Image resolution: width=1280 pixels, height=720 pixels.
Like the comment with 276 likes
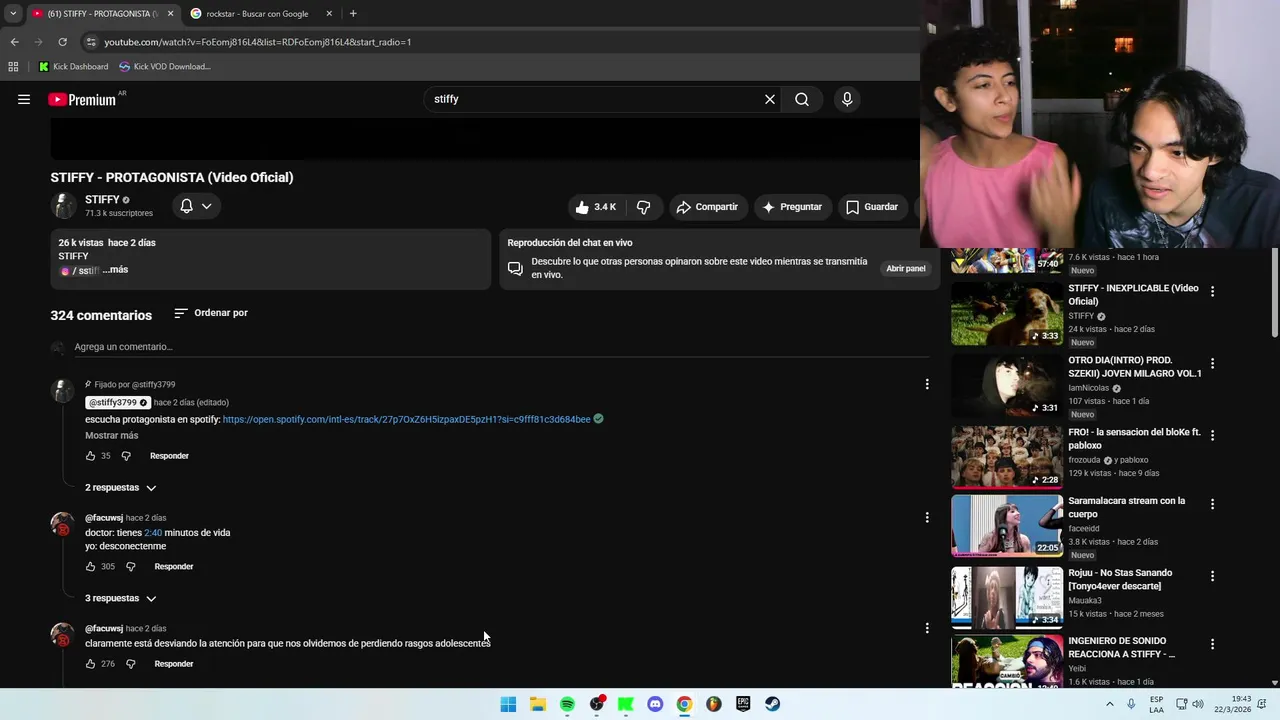91,664
